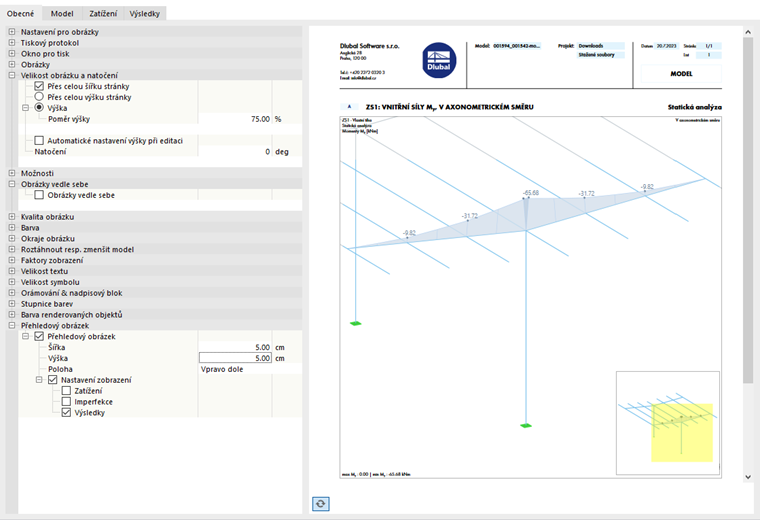Click the Natočení row label

(x=50, y=152)
